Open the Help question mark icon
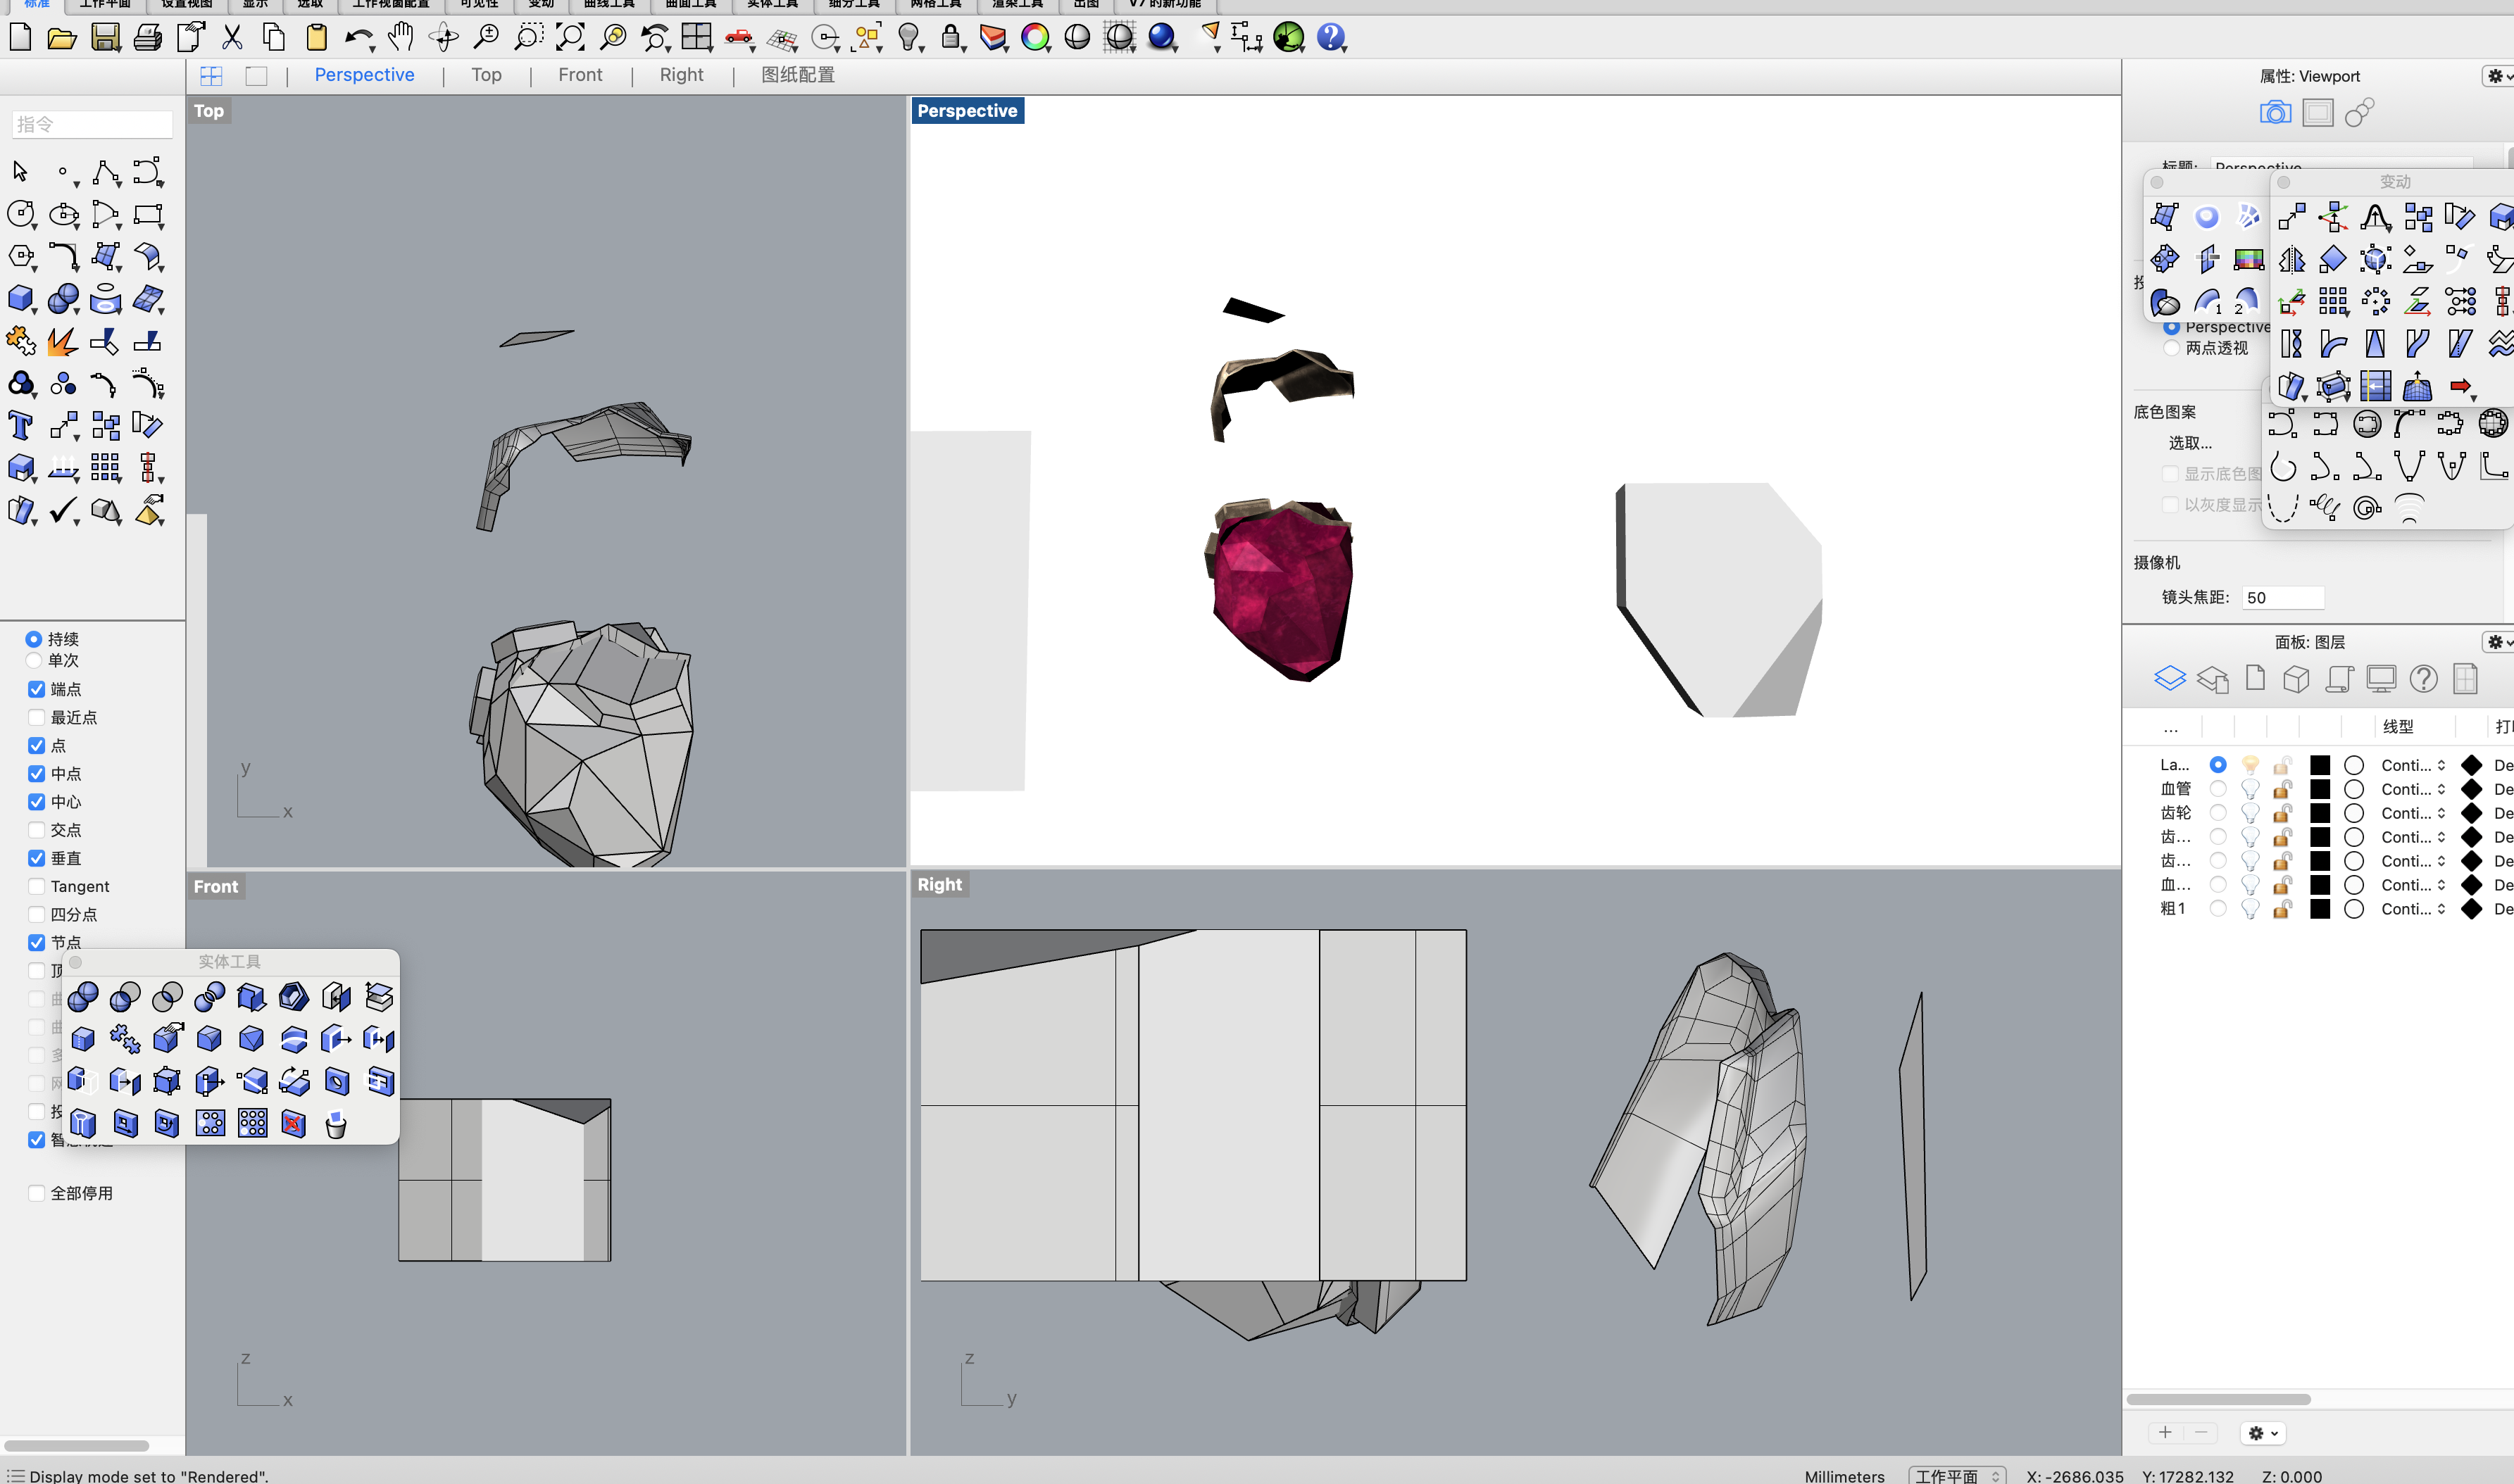The height and width of the screenshot is (1484, 2514). click(1331, 38)
